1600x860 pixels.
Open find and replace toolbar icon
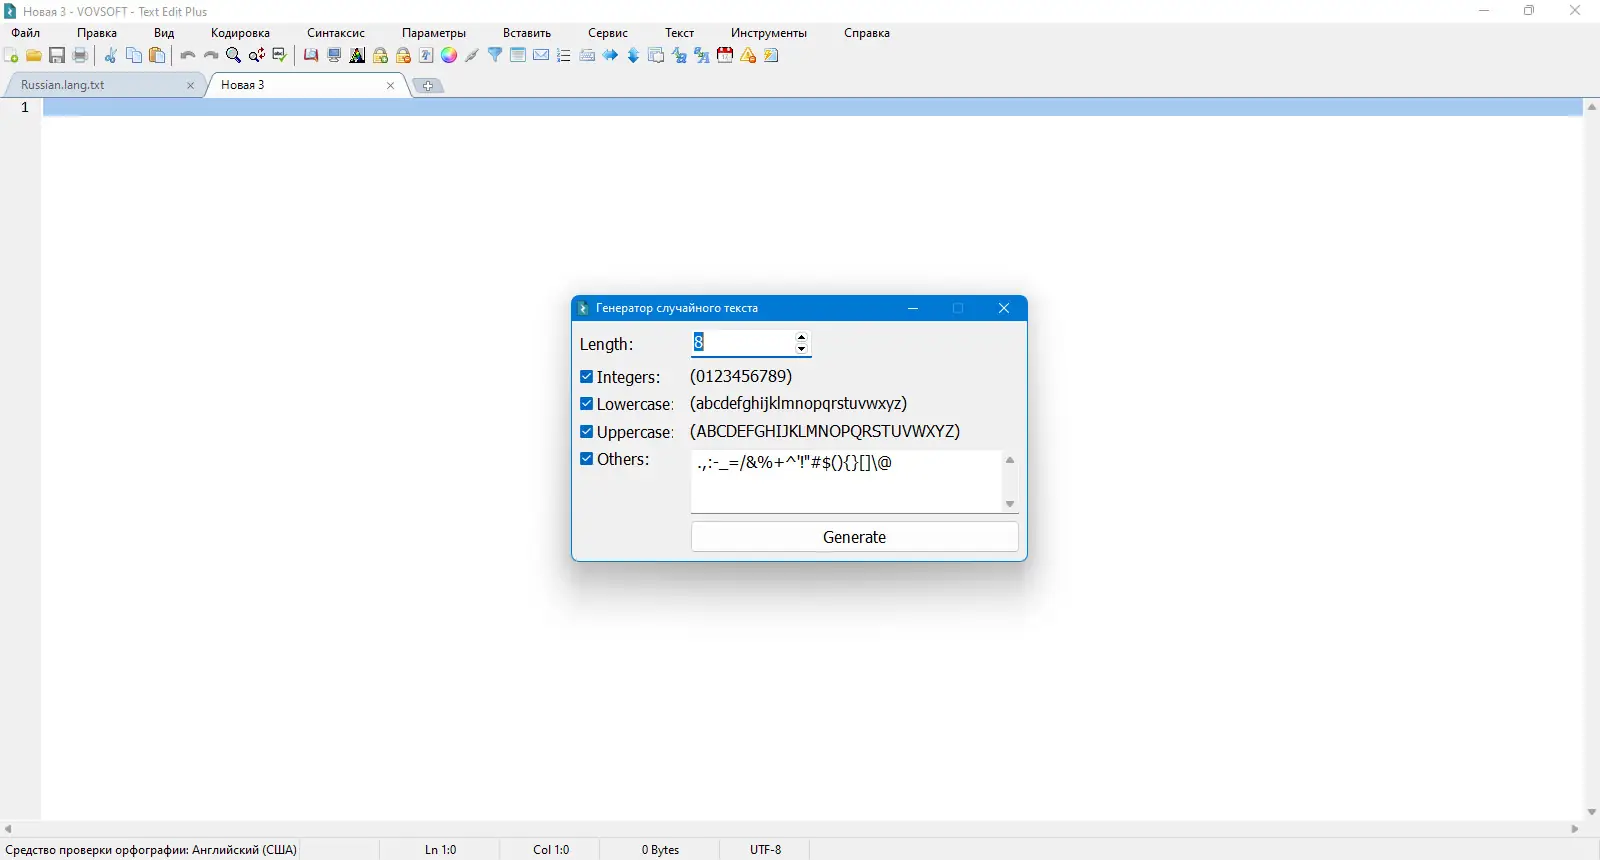coord(257,55)
